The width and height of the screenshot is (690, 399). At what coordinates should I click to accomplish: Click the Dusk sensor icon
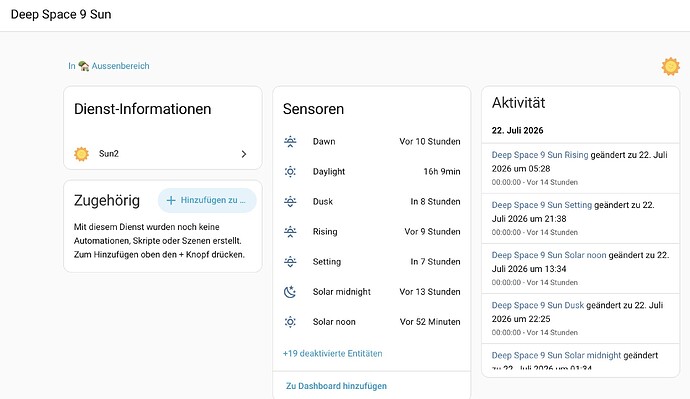click(x=290, y=201)
